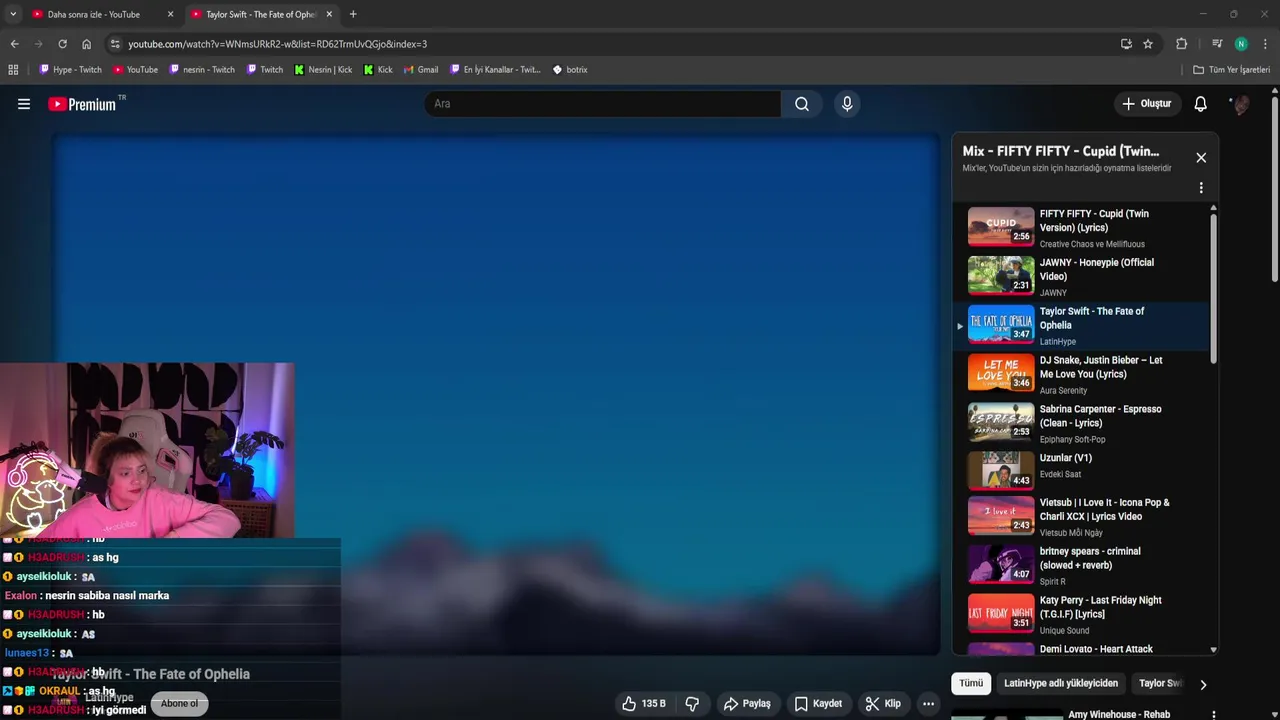Open YouTube notifications bell

pos(1201,104)
